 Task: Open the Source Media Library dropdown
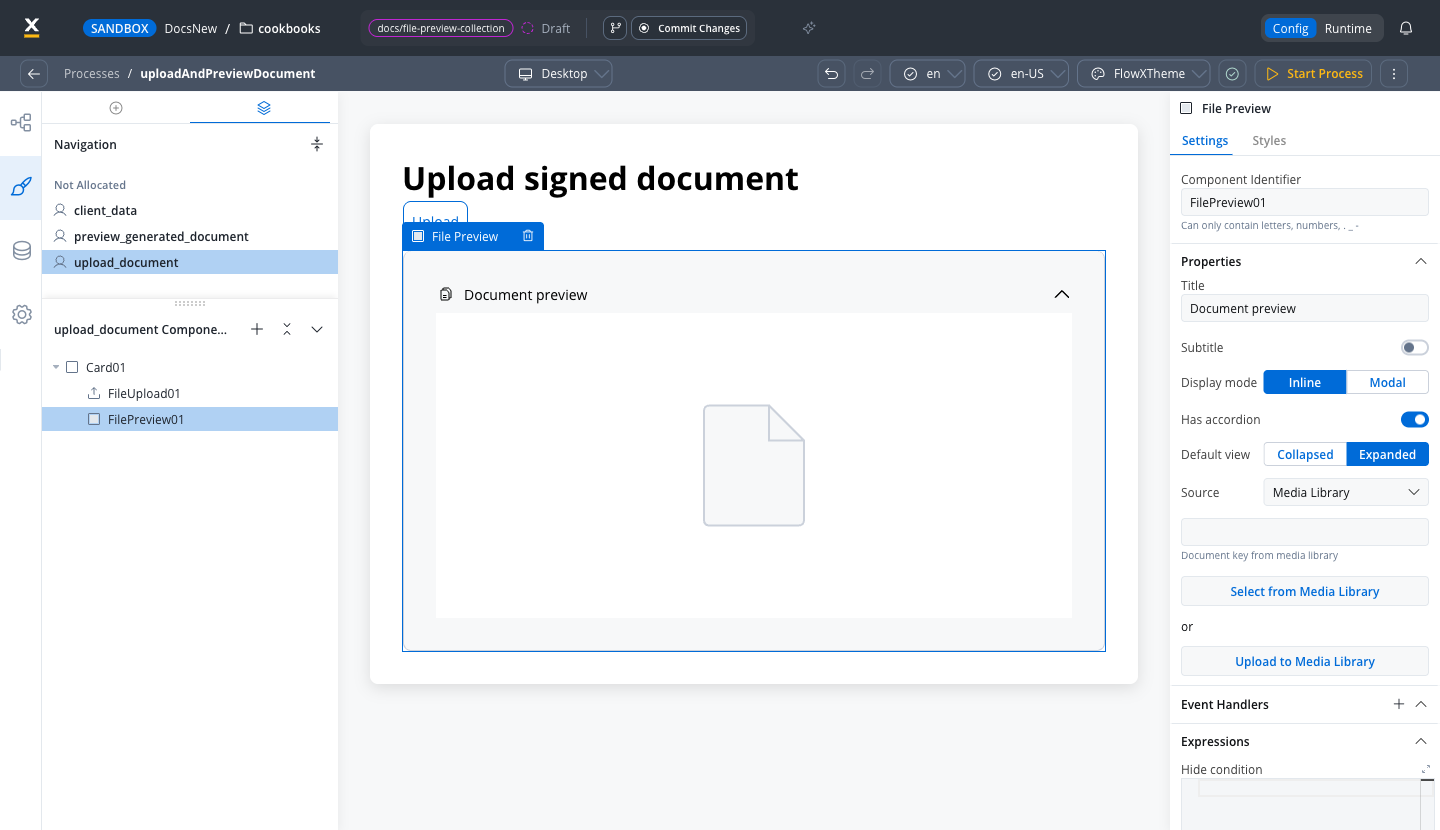point(1346,492)
